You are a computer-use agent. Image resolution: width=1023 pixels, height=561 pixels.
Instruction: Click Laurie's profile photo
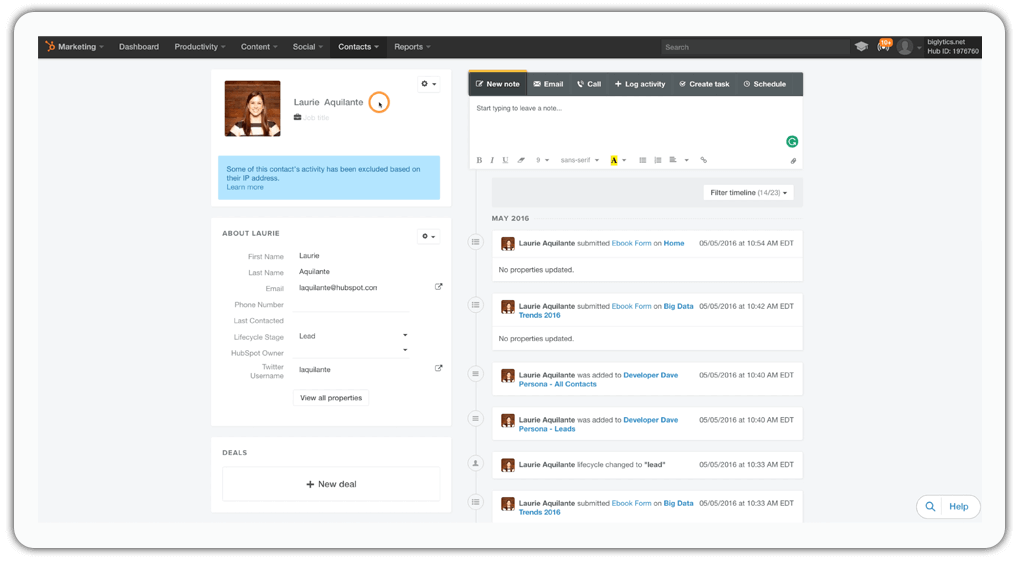click(x=252, y=108)
